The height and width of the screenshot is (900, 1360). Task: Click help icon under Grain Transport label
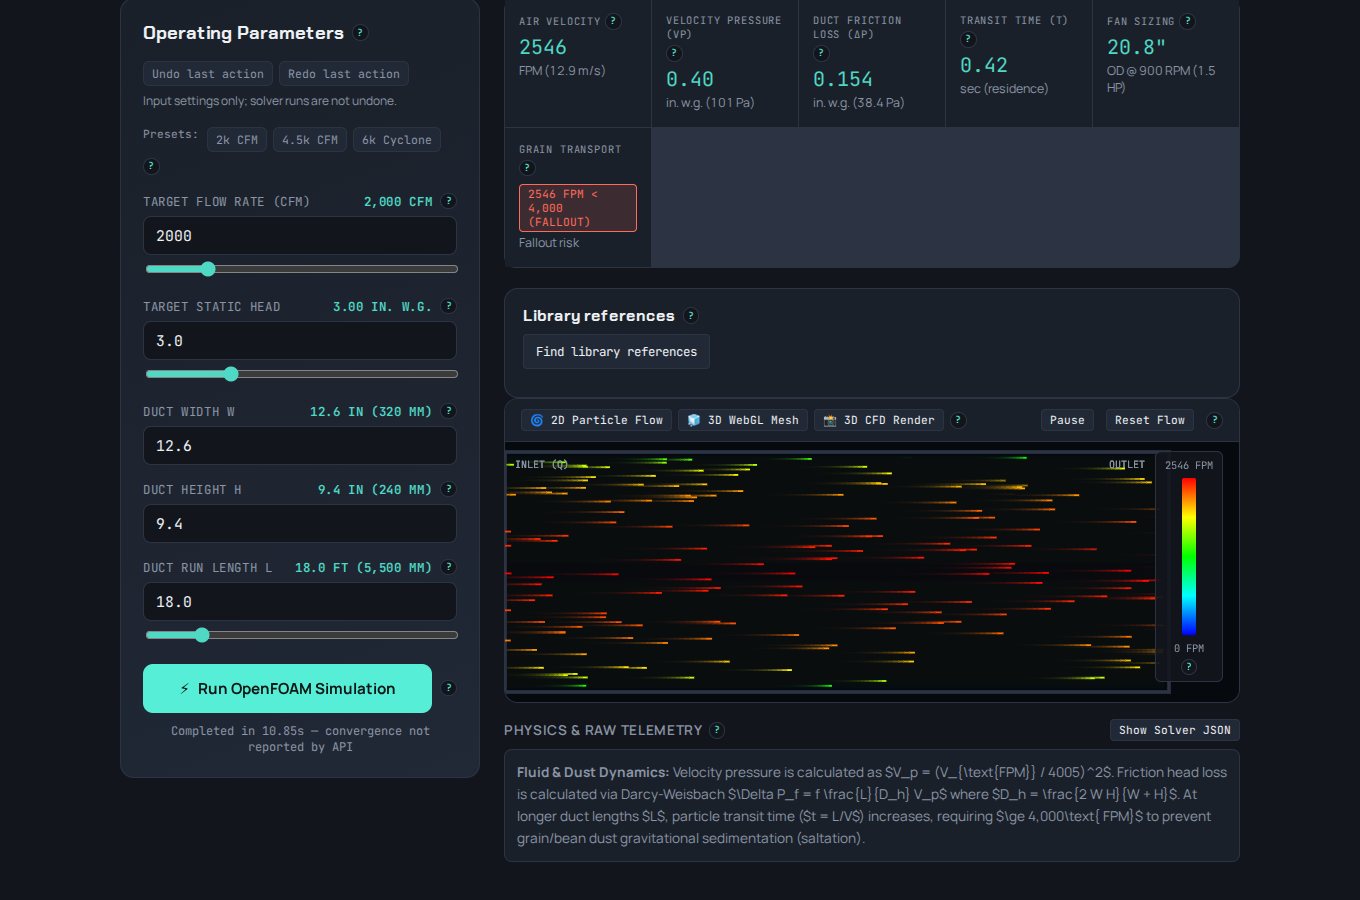[x=528, y=168]
